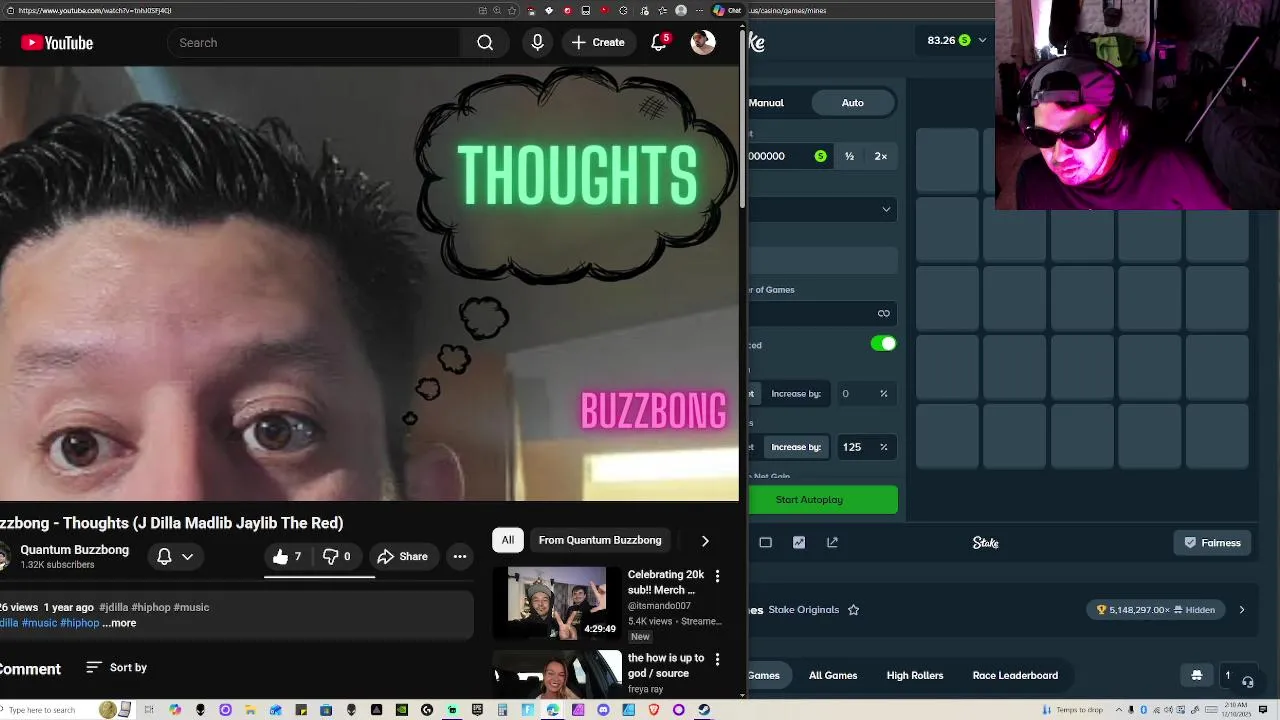
Task: Open the Sort by comments menu
Action: (x=117, y=667)
